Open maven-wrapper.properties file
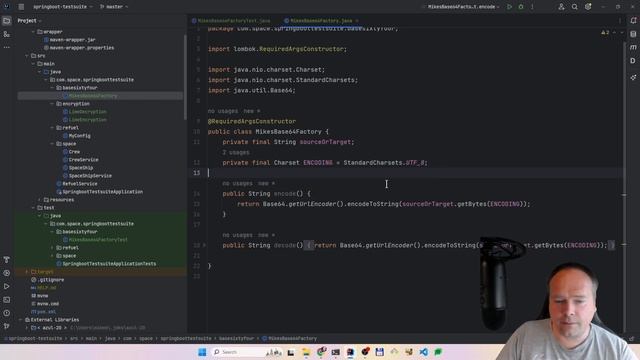 tap(82, 48)
